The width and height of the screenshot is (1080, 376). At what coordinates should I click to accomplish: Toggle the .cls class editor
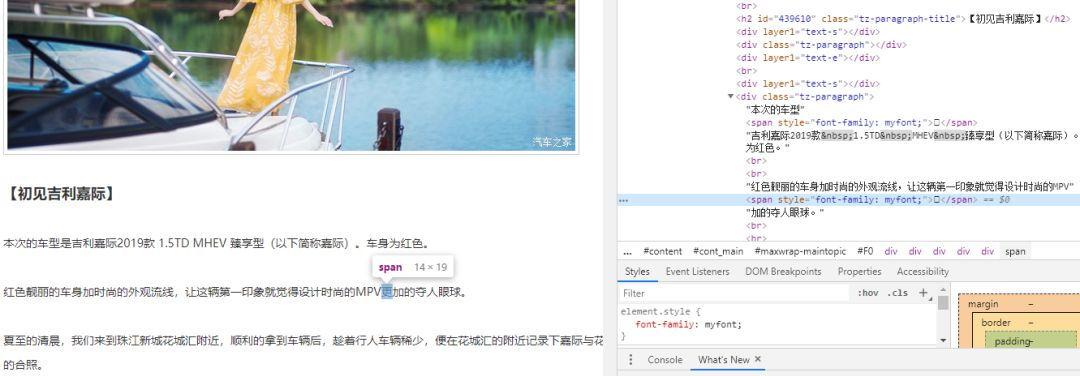pos(897,293)
